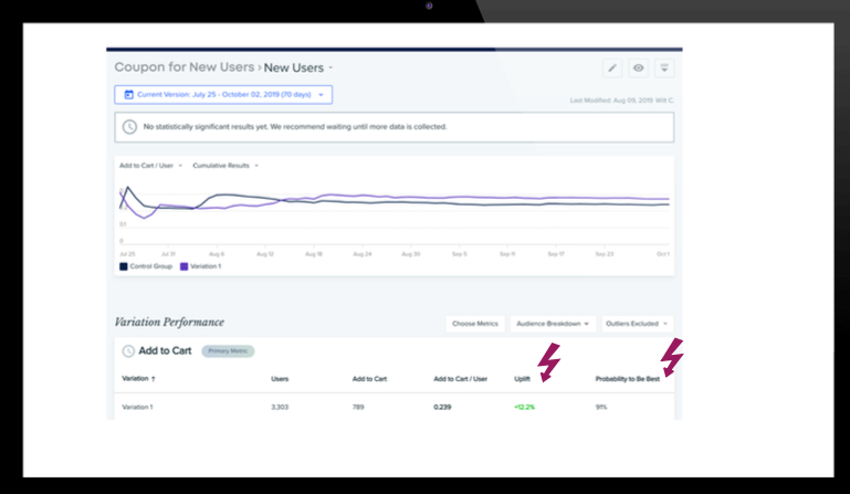Toggle Control Group legend swatch

click(x=123, y=266)
